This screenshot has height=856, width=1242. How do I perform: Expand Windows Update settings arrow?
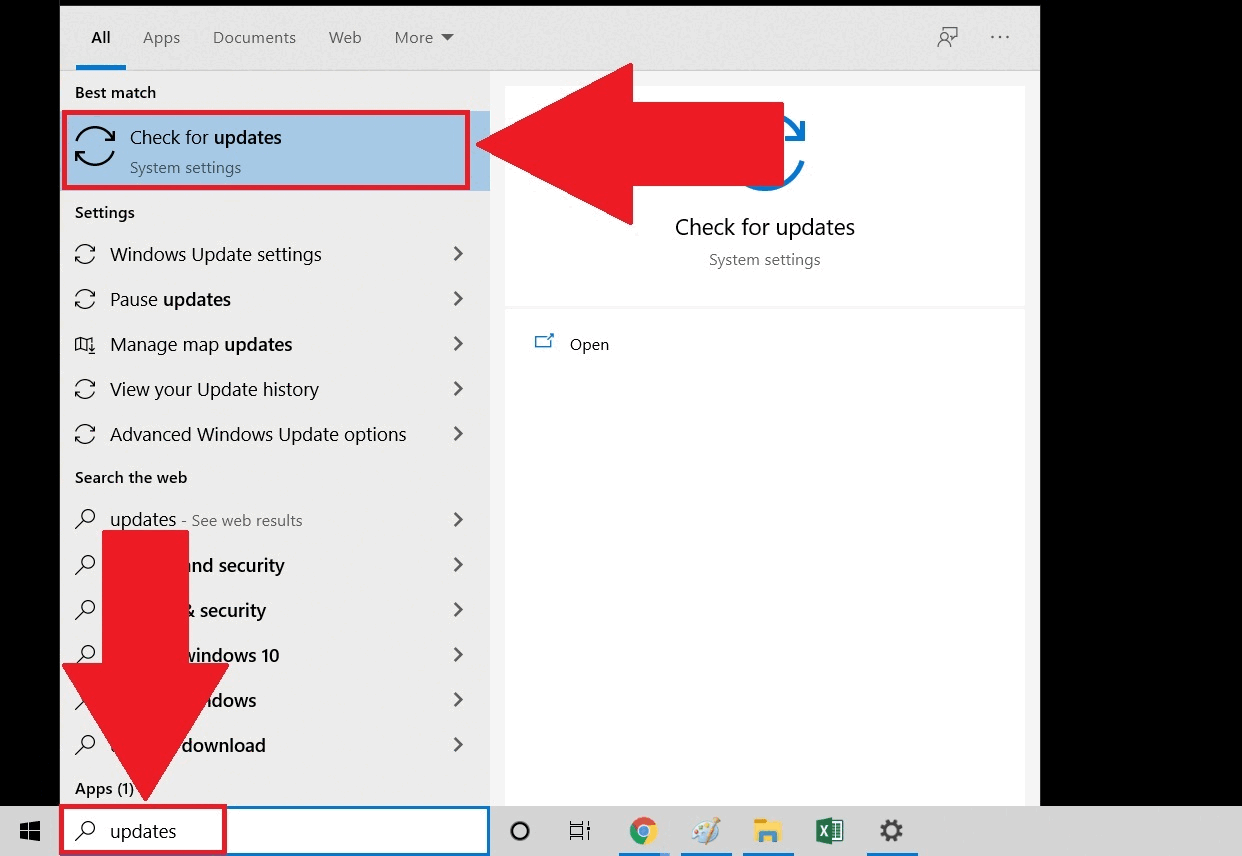[x=458, y=254]
